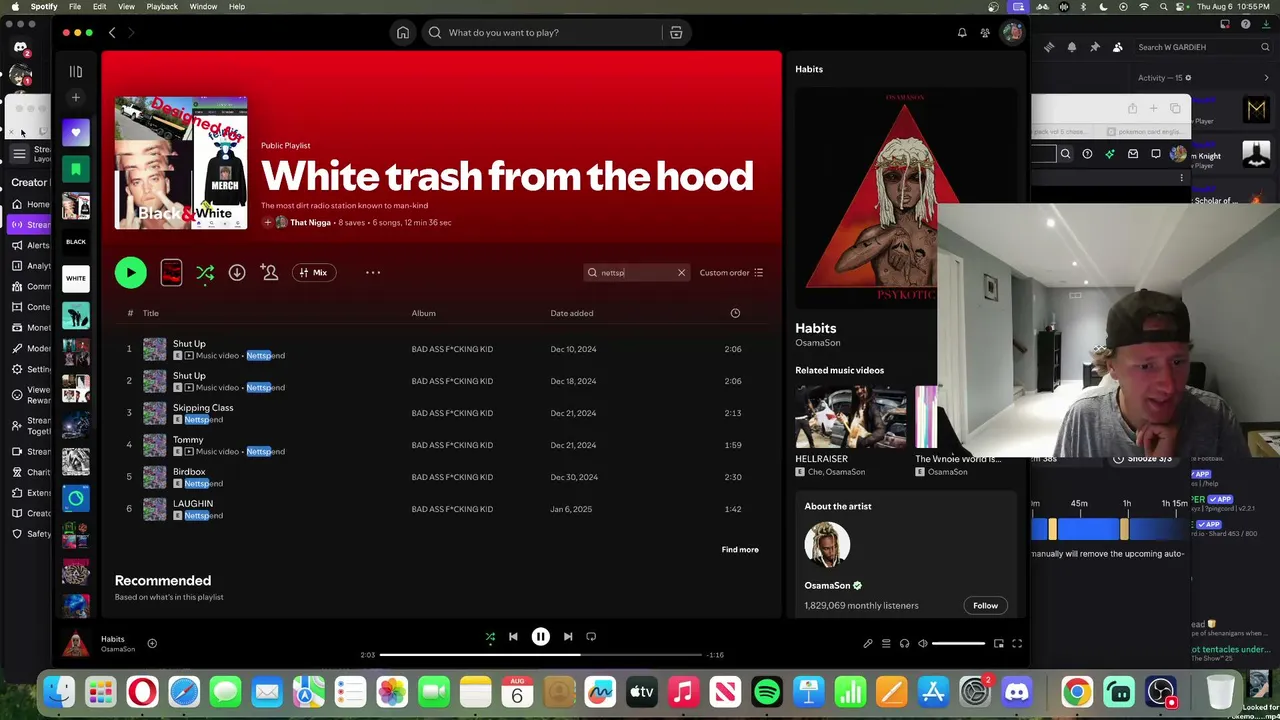This screenshot has height=720, width=1280.
Task: Follow OsamaSon artist
Action: click(985, 605)
